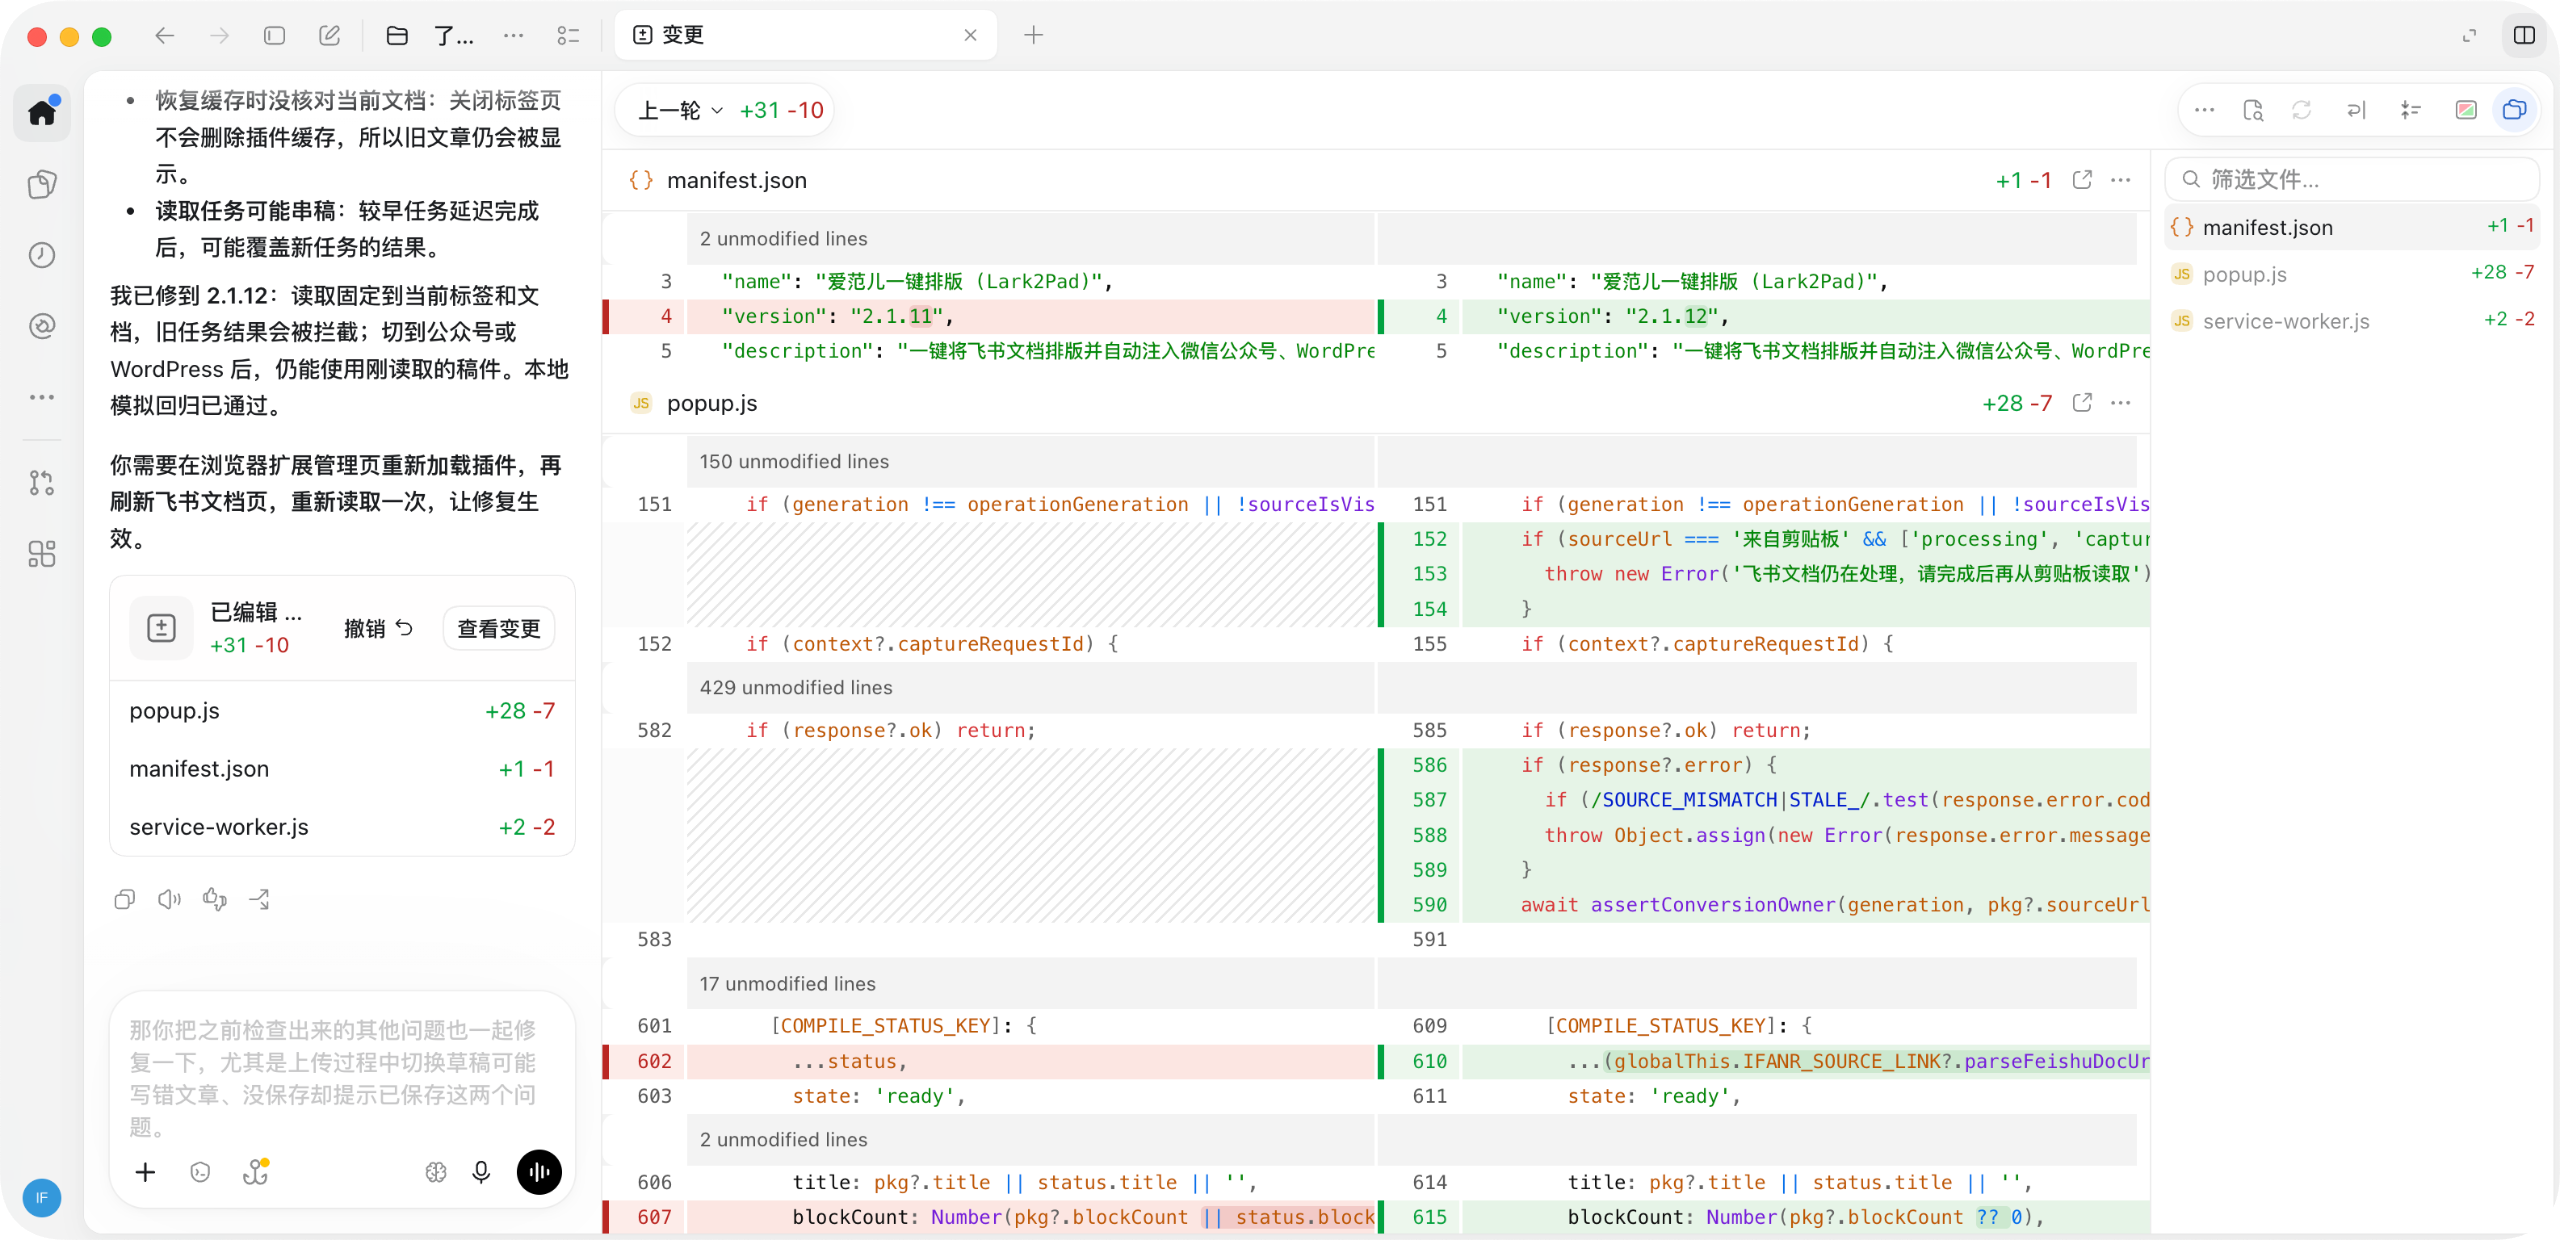Open manifest.json in the editor via external-link icon
This screenshot has width=2560, height=1240.
[x=2082, y=180]
